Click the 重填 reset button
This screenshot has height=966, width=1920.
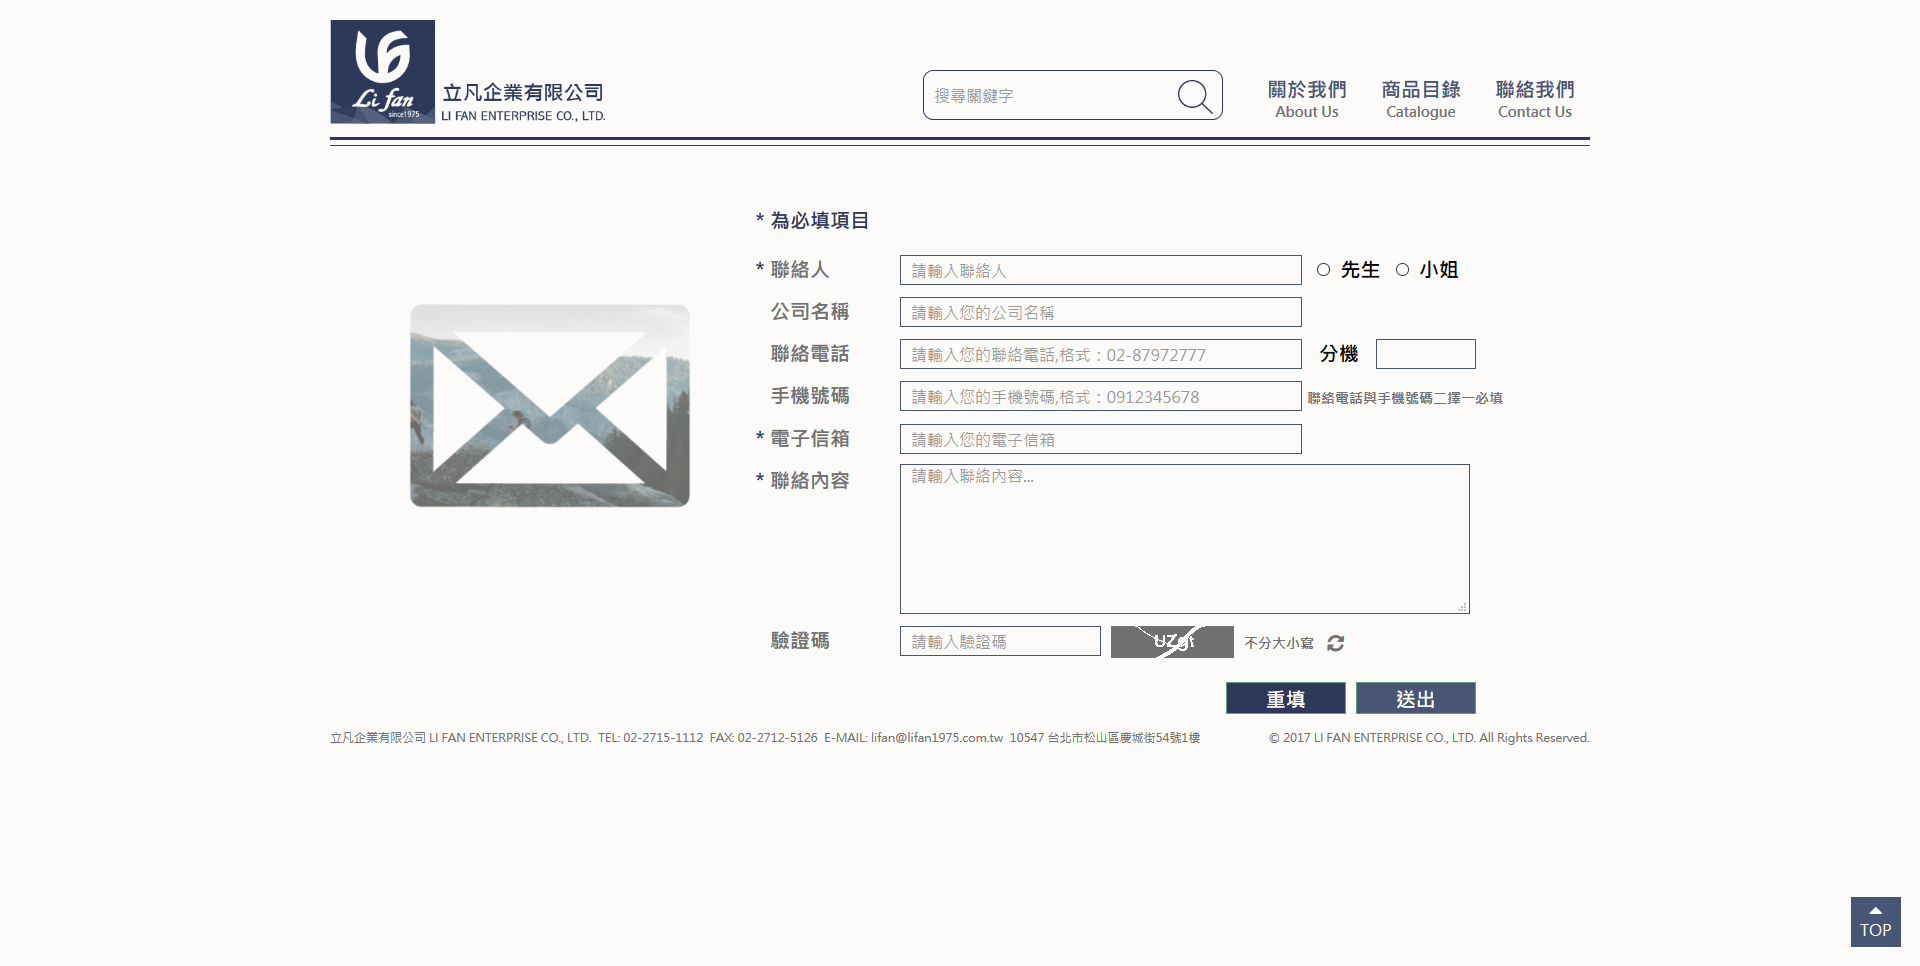click(1285, 698)
